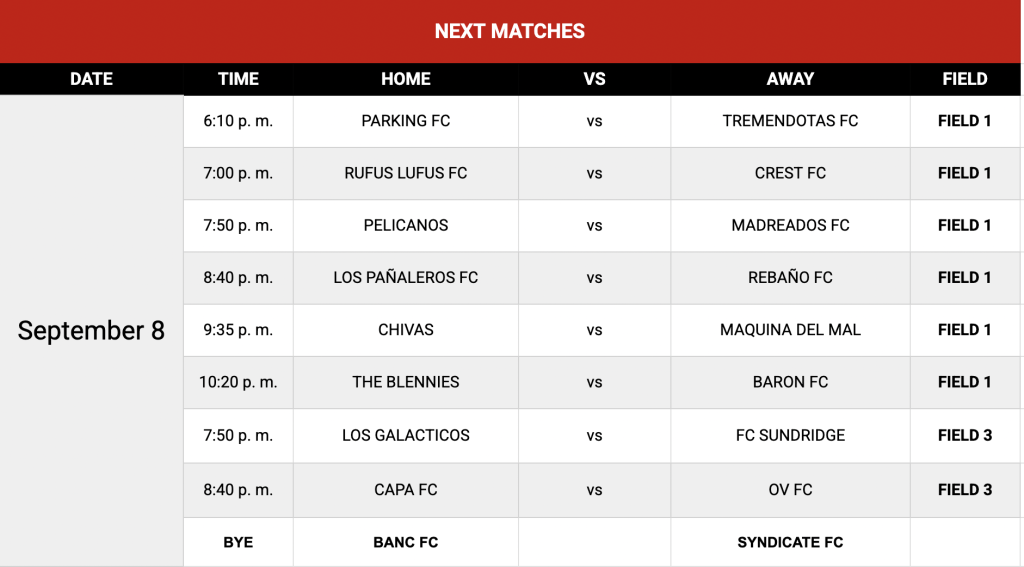Image resolution: width=1024 pixels, height=567 pixels.
Task: Select the September 8 date cell
Action: (91, 331)
